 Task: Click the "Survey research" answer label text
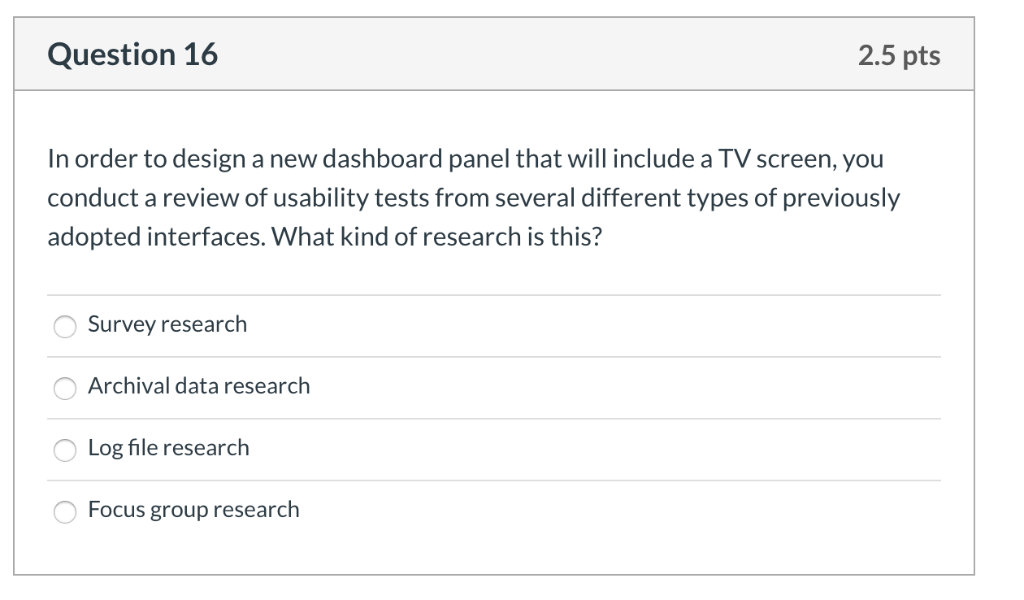pyautogui.click(x=167, y=324)
